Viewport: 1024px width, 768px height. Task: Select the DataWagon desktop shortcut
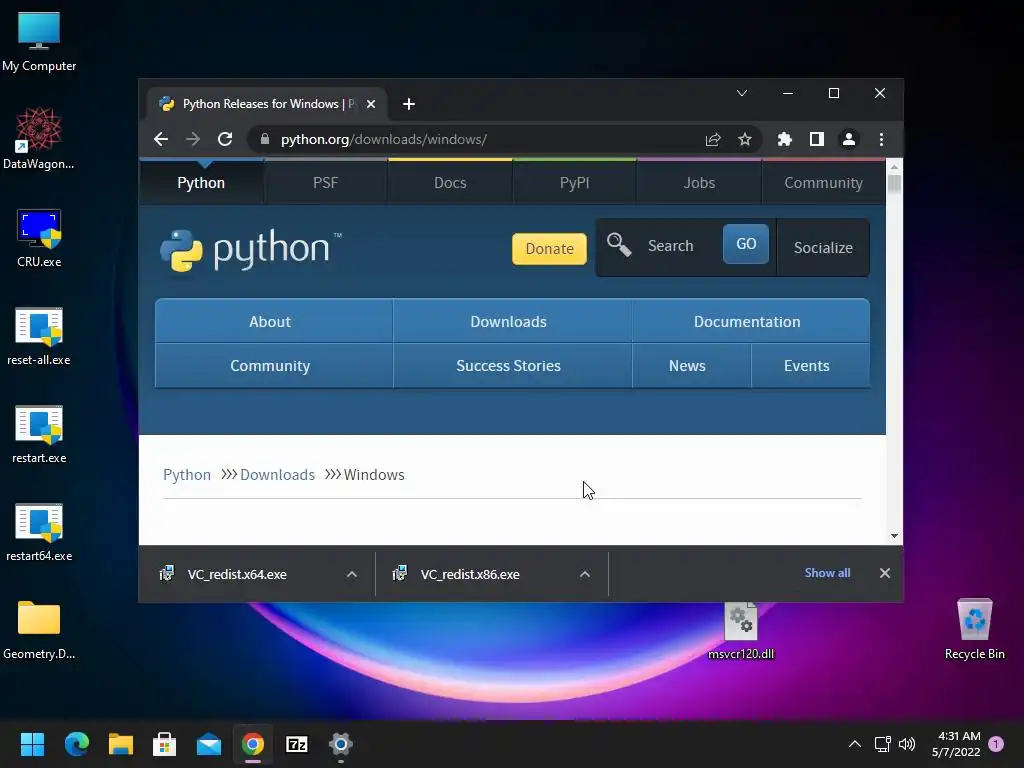click(39, 138)
